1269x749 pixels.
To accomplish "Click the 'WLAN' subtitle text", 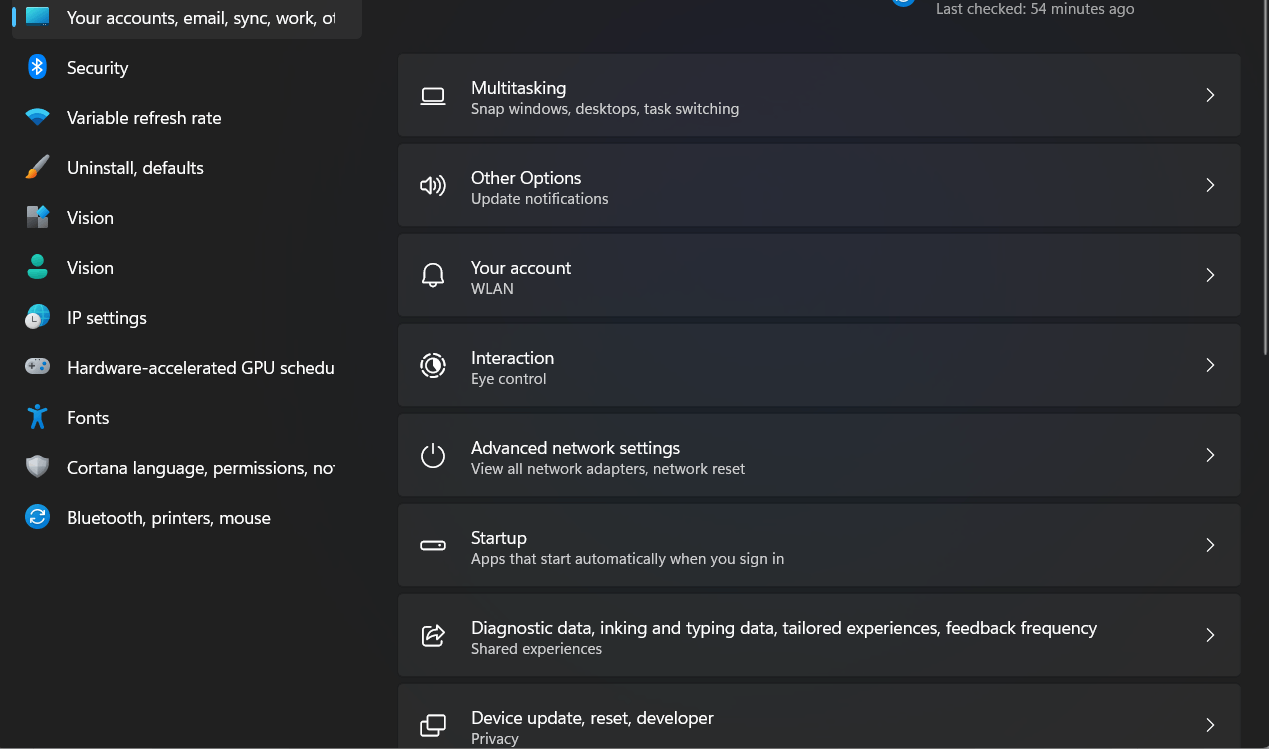I will (492, 289).
